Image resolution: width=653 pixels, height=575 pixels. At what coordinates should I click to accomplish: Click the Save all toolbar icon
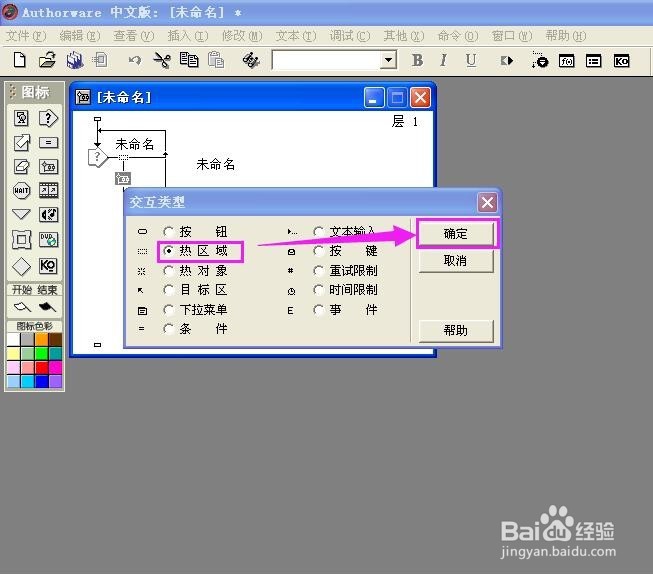(75, 61)
